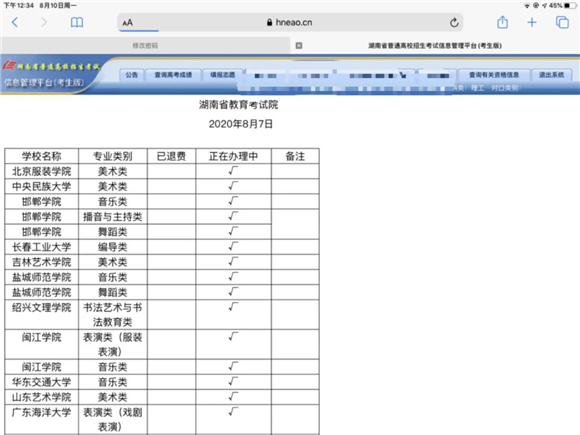Click the 退出系统 button
This screenshot has width=580, height=435.
[552, 75]
